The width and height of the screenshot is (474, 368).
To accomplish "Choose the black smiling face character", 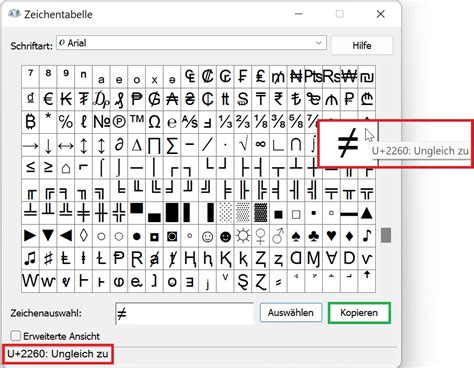I will (225, 236).
